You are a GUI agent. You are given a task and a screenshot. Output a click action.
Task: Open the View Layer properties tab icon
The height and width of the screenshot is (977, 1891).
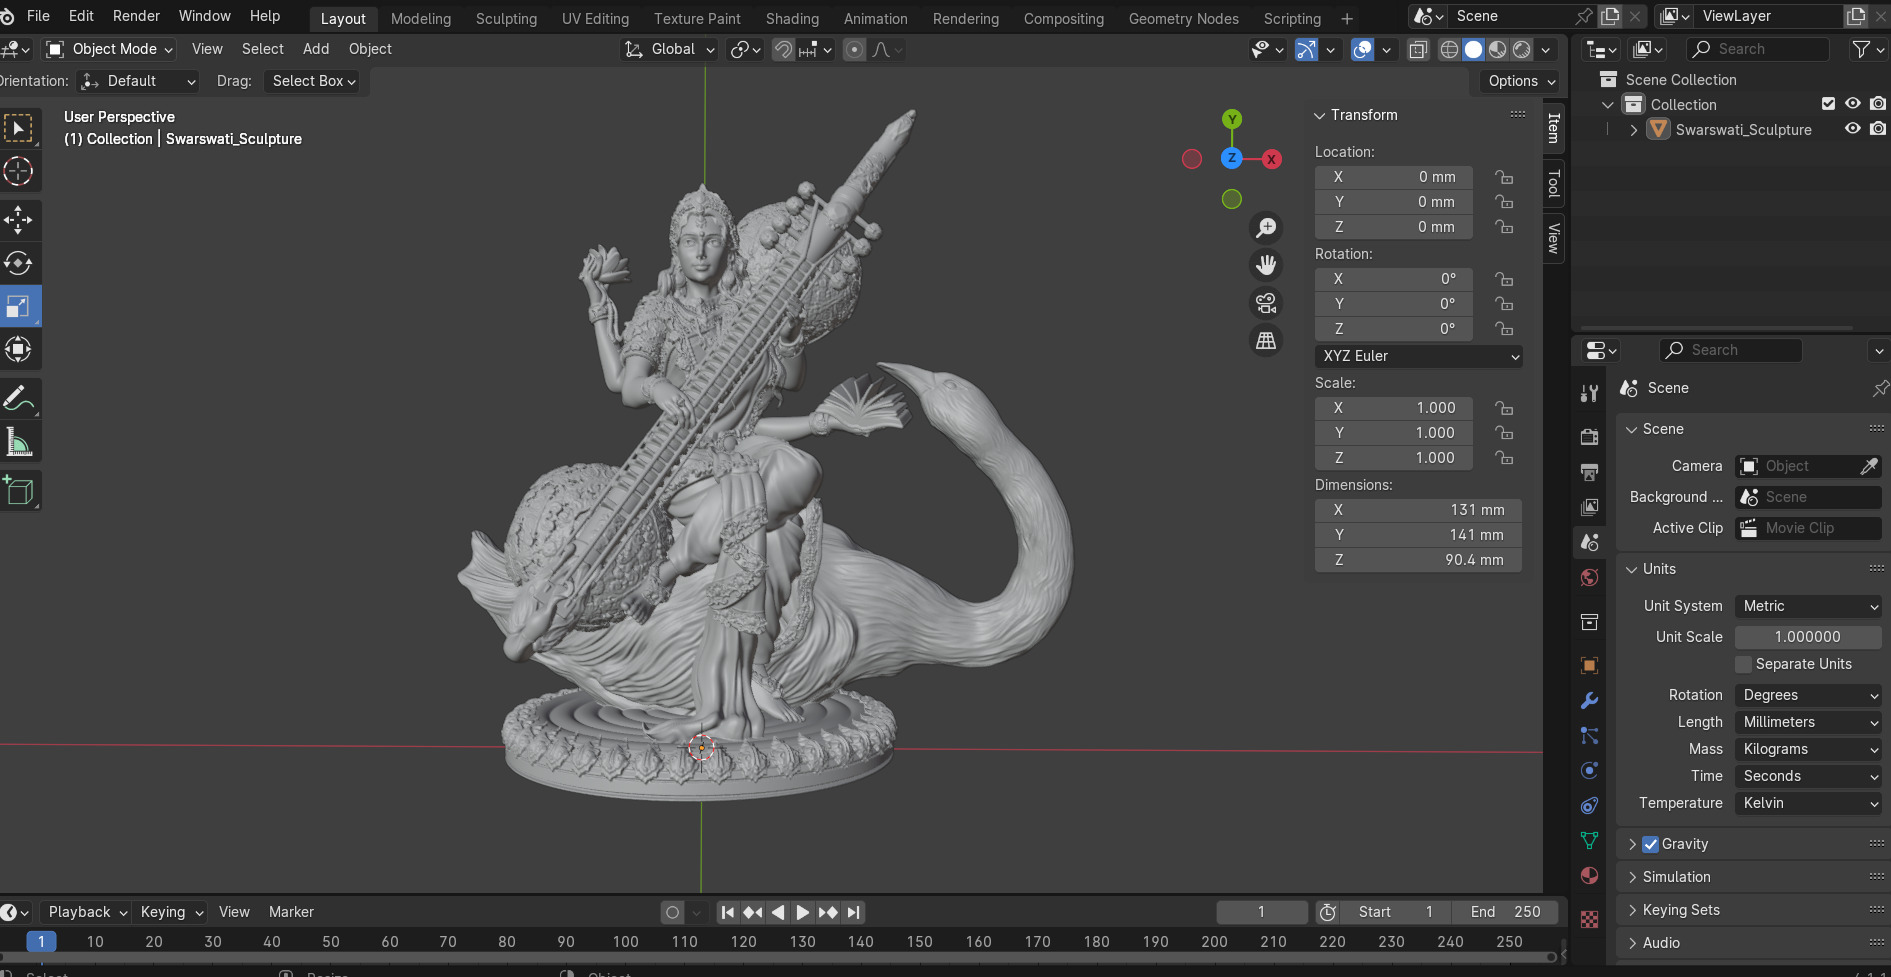click(1589, 507)
